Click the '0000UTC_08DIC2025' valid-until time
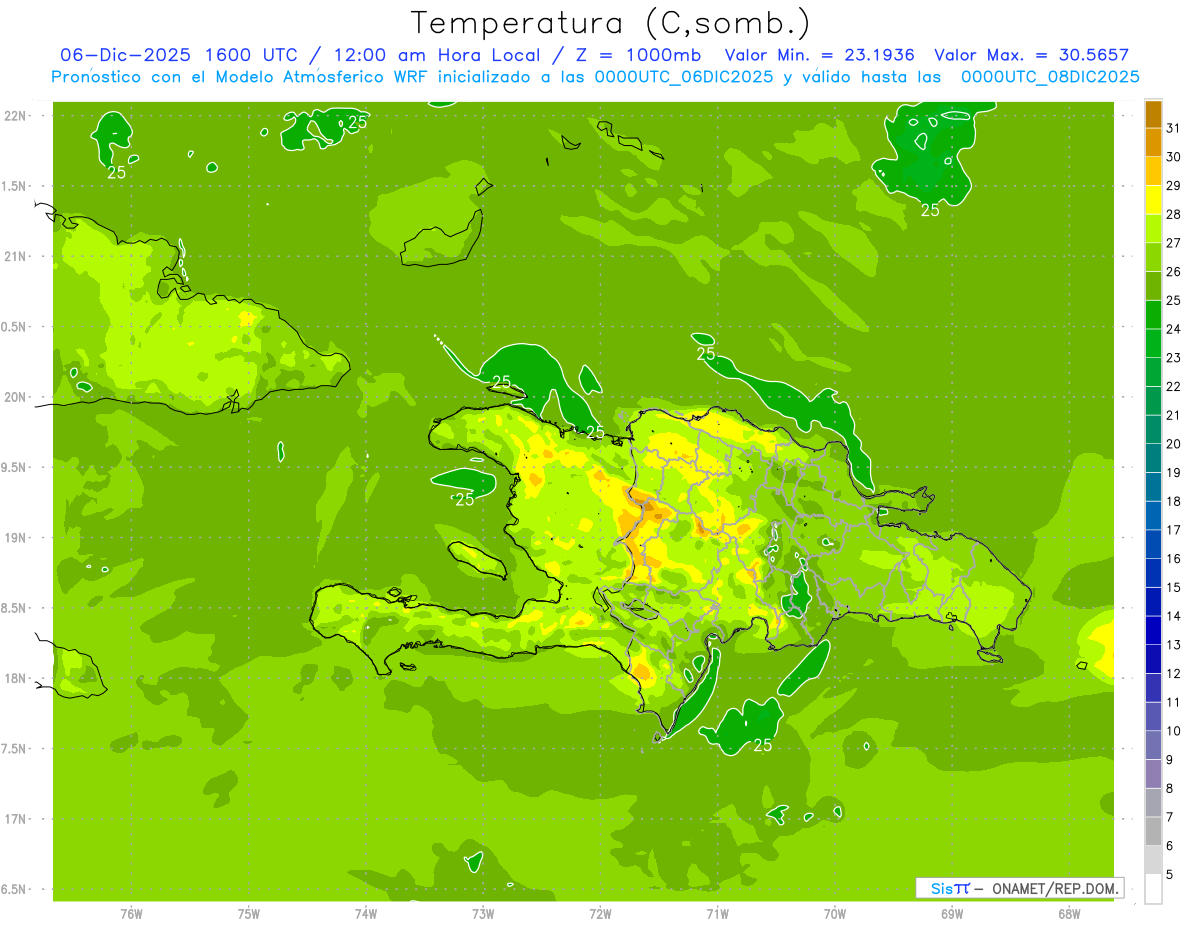Screen dimensions: 1200x927 tap(1050, 77)
